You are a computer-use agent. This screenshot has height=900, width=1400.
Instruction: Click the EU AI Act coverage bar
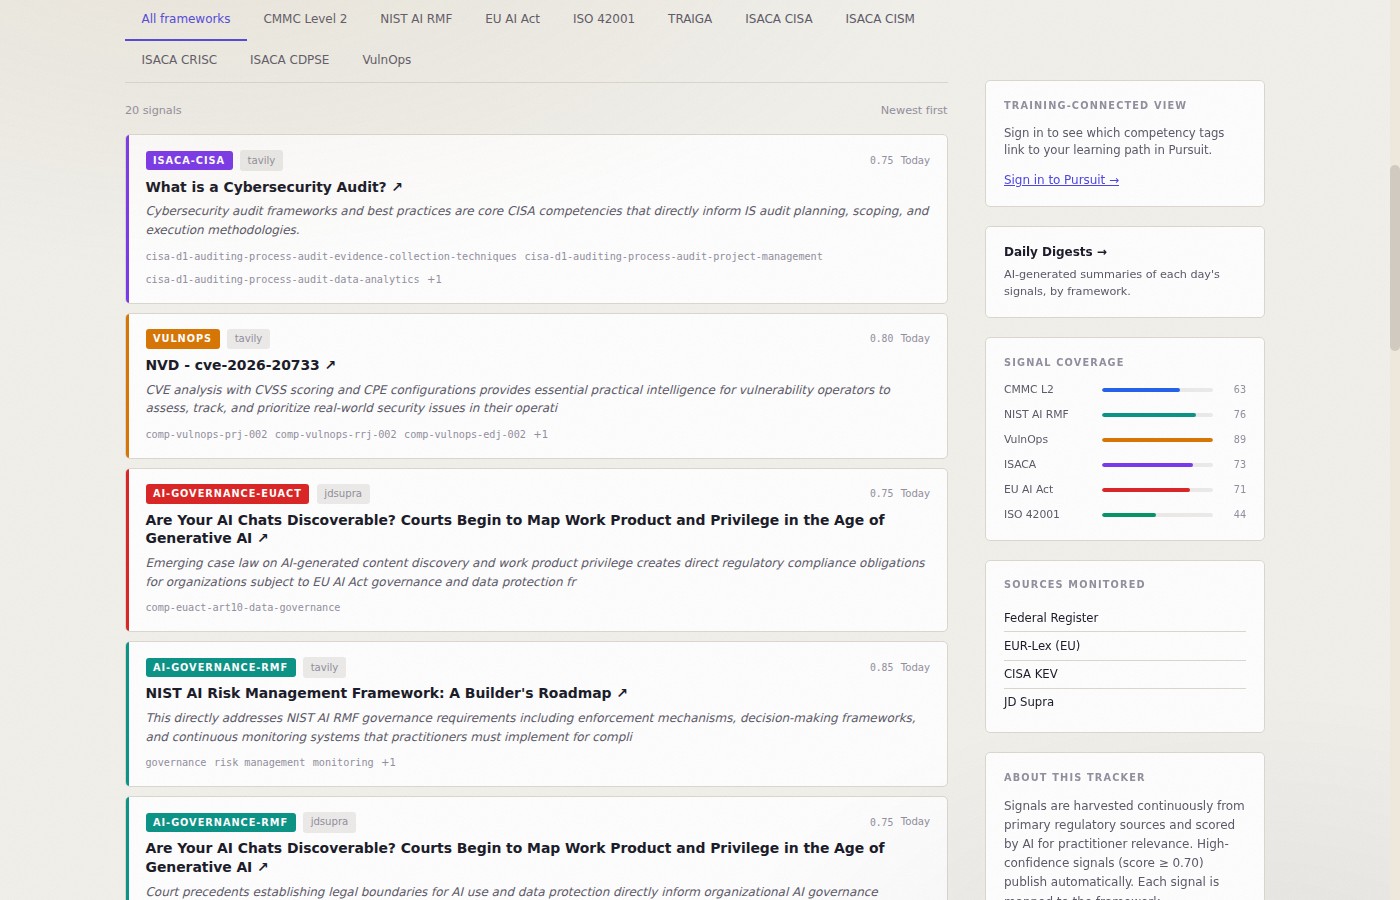pos(1157,490)
